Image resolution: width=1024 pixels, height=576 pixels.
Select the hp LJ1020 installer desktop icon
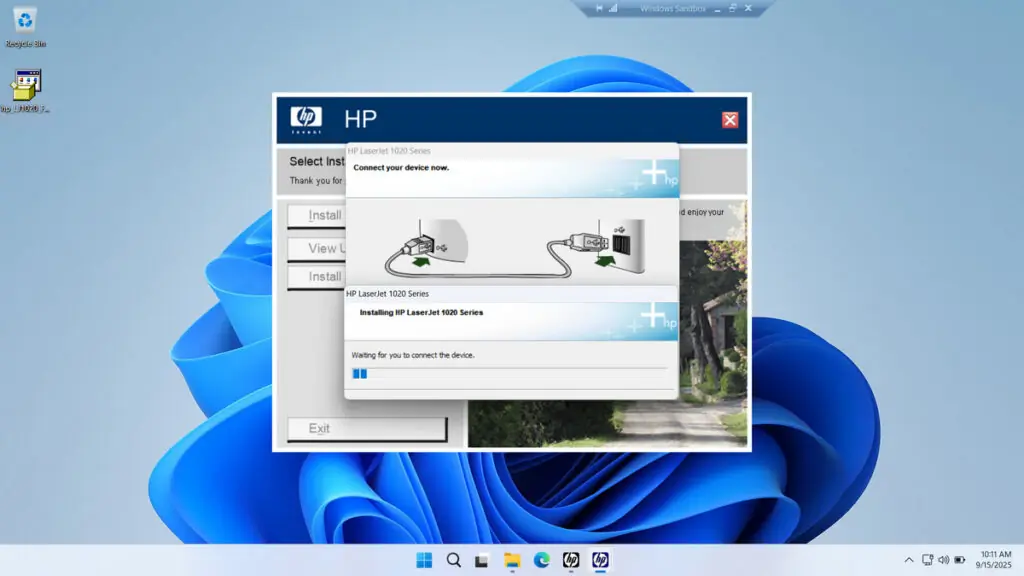tap(25, 90)
